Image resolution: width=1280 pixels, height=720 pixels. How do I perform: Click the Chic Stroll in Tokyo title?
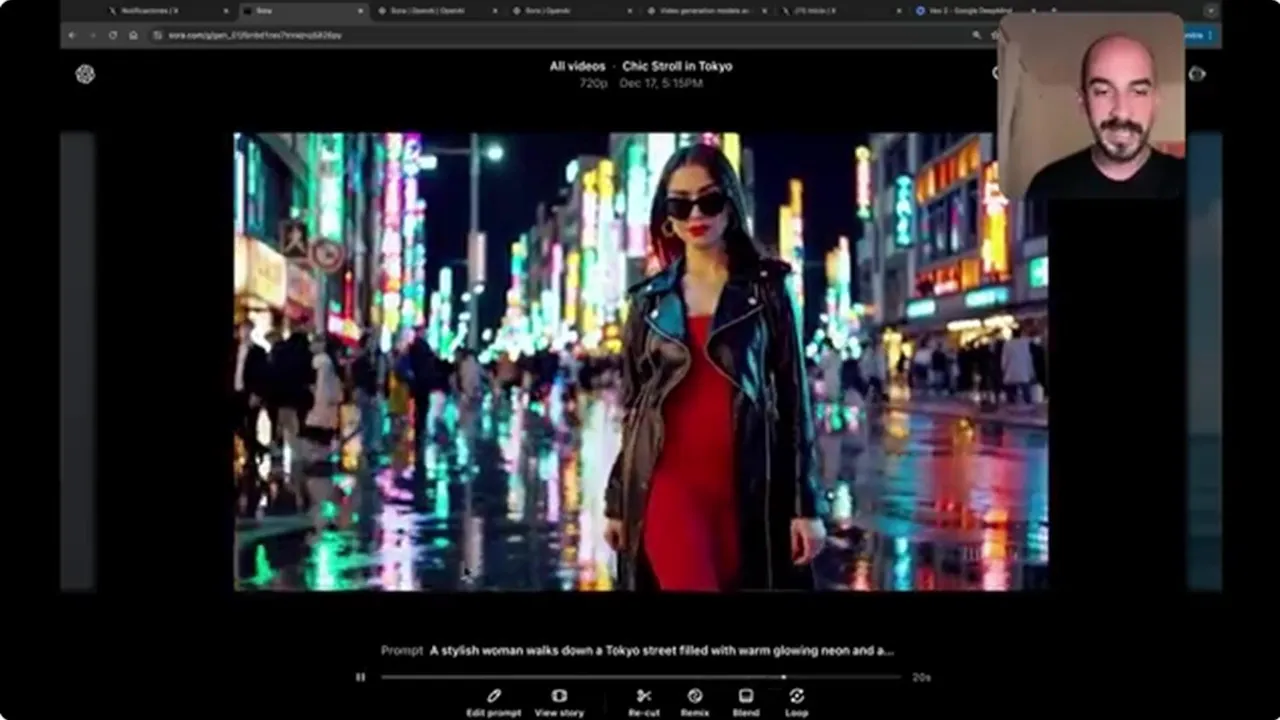click(677, 66)
